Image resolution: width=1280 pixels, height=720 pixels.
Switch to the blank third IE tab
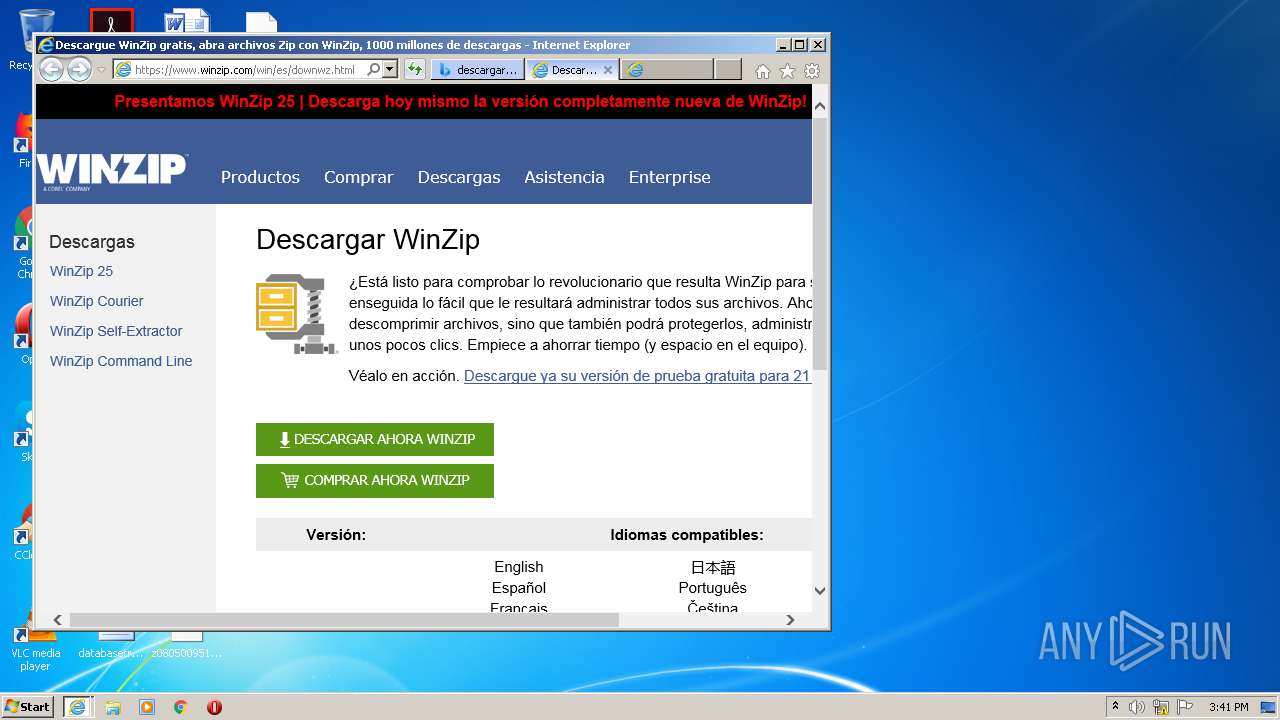666,70
